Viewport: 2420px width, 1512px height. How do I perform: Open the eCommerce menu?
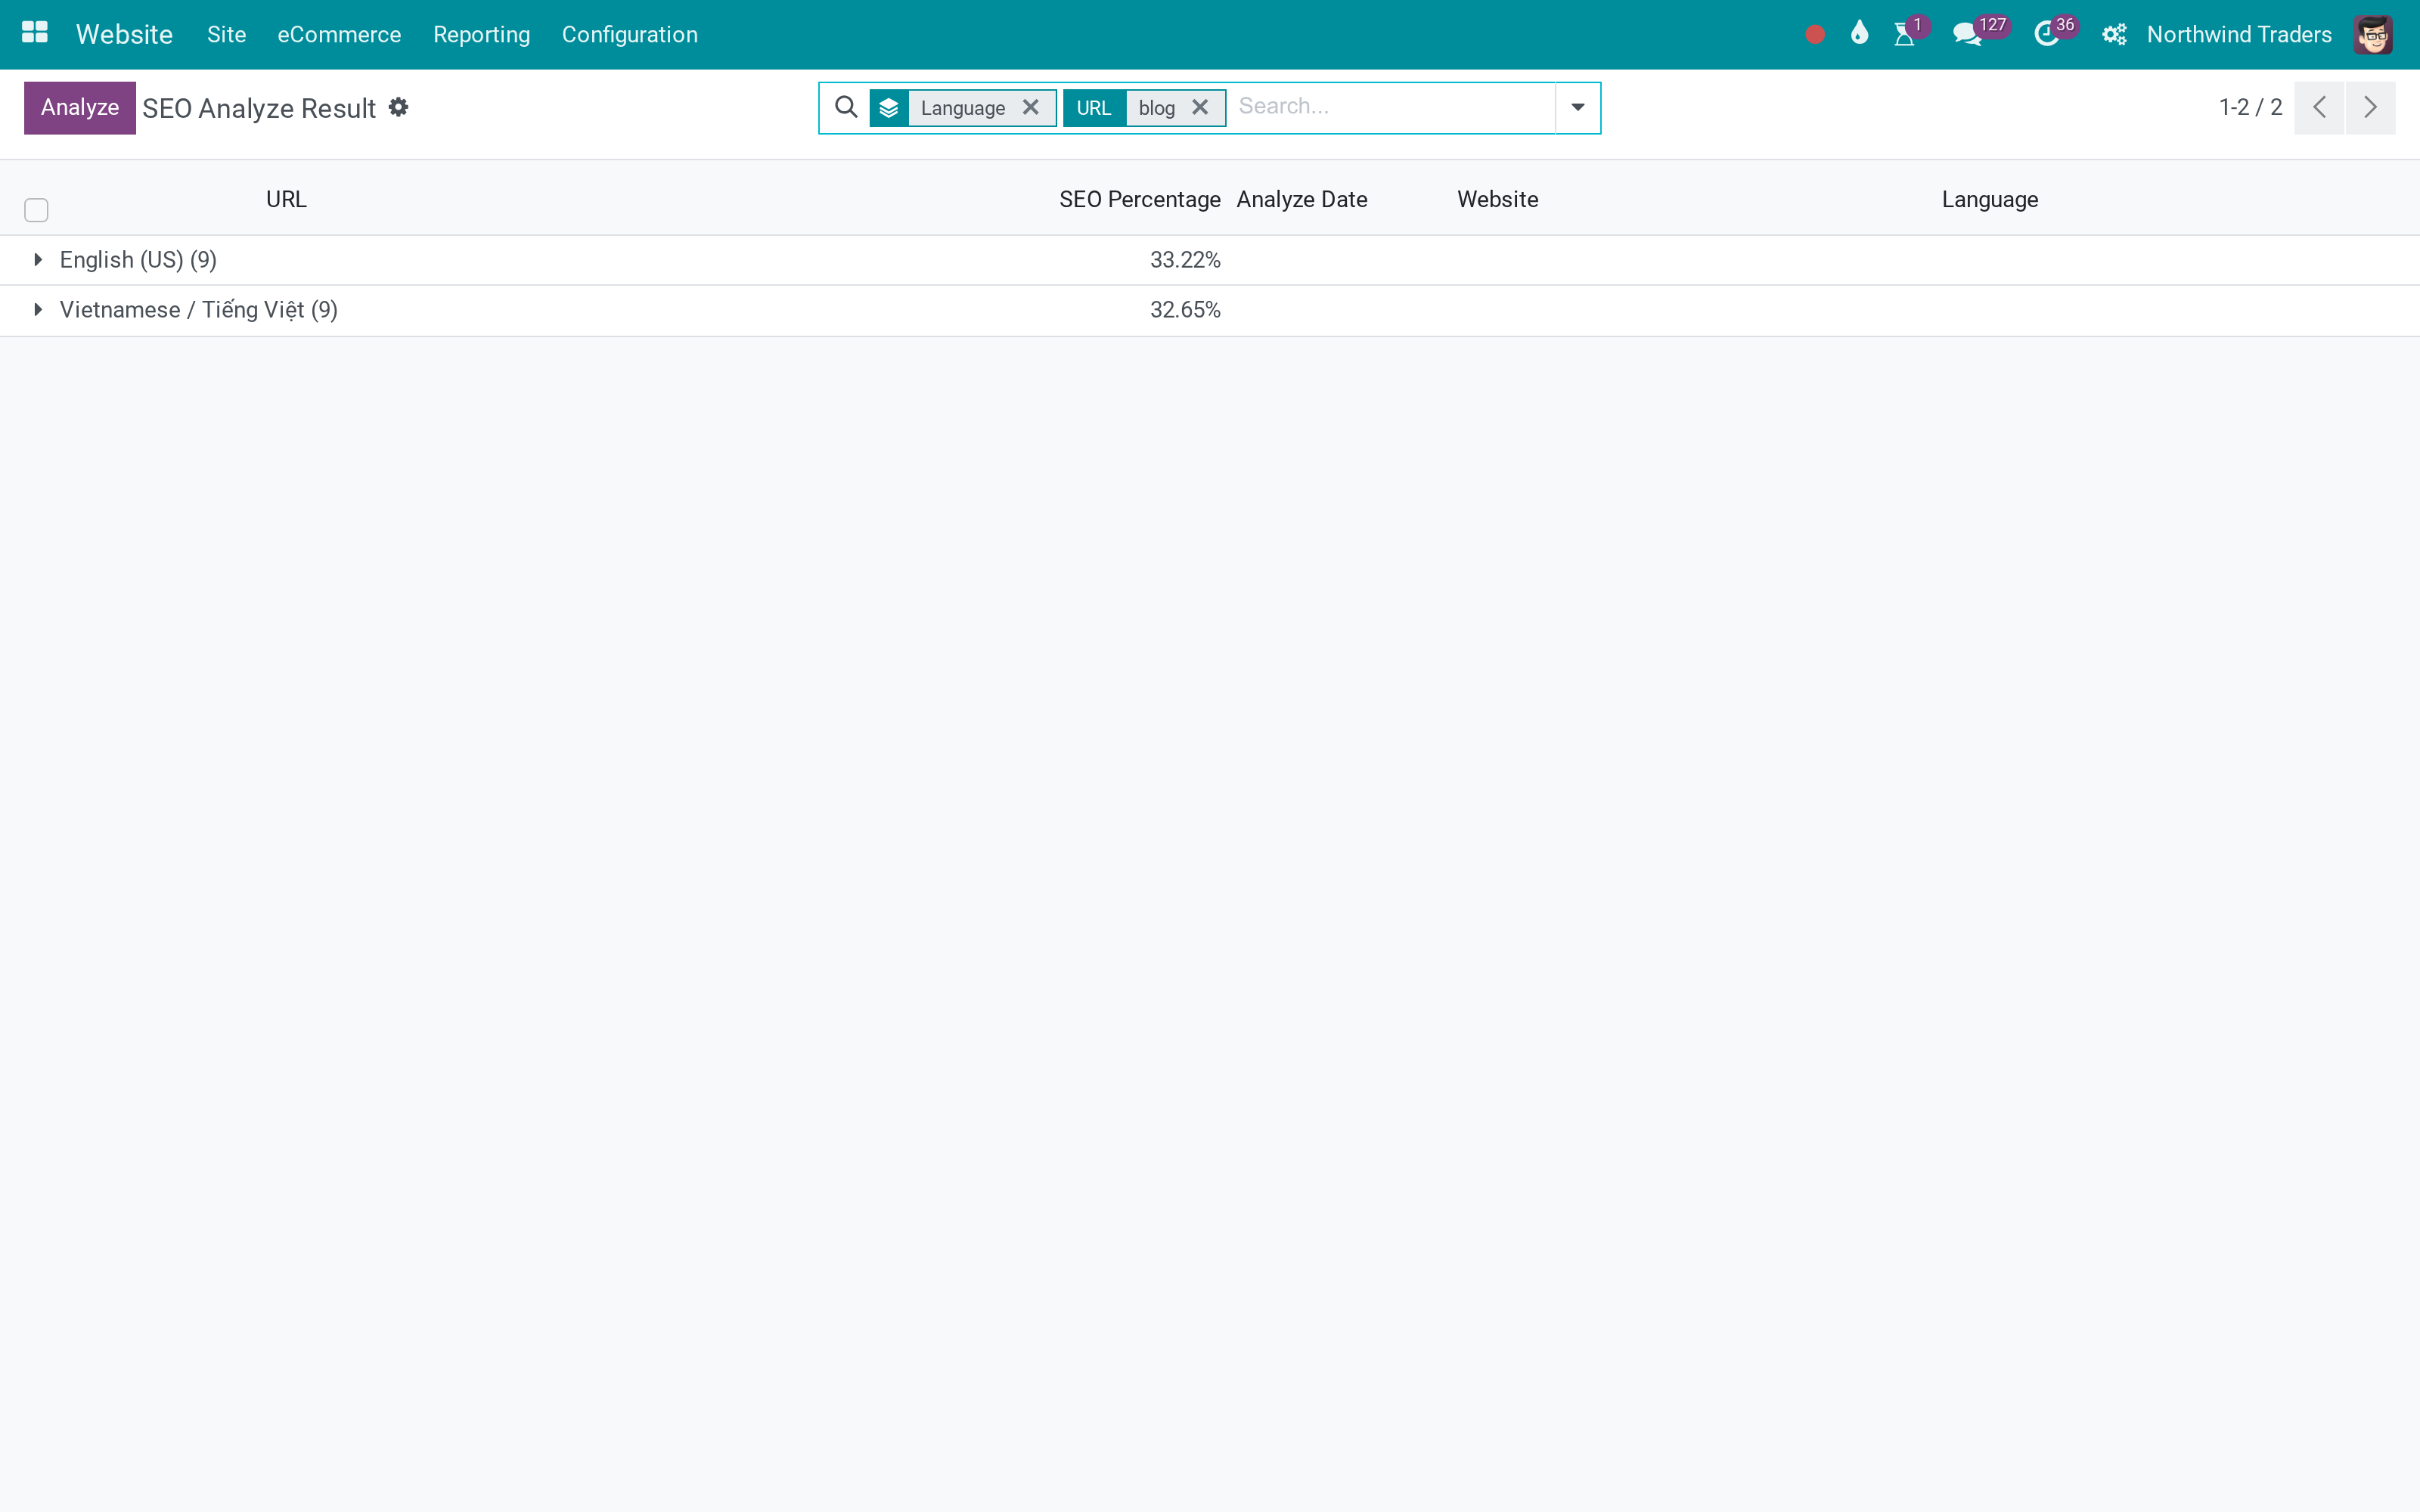pos(339,35)
